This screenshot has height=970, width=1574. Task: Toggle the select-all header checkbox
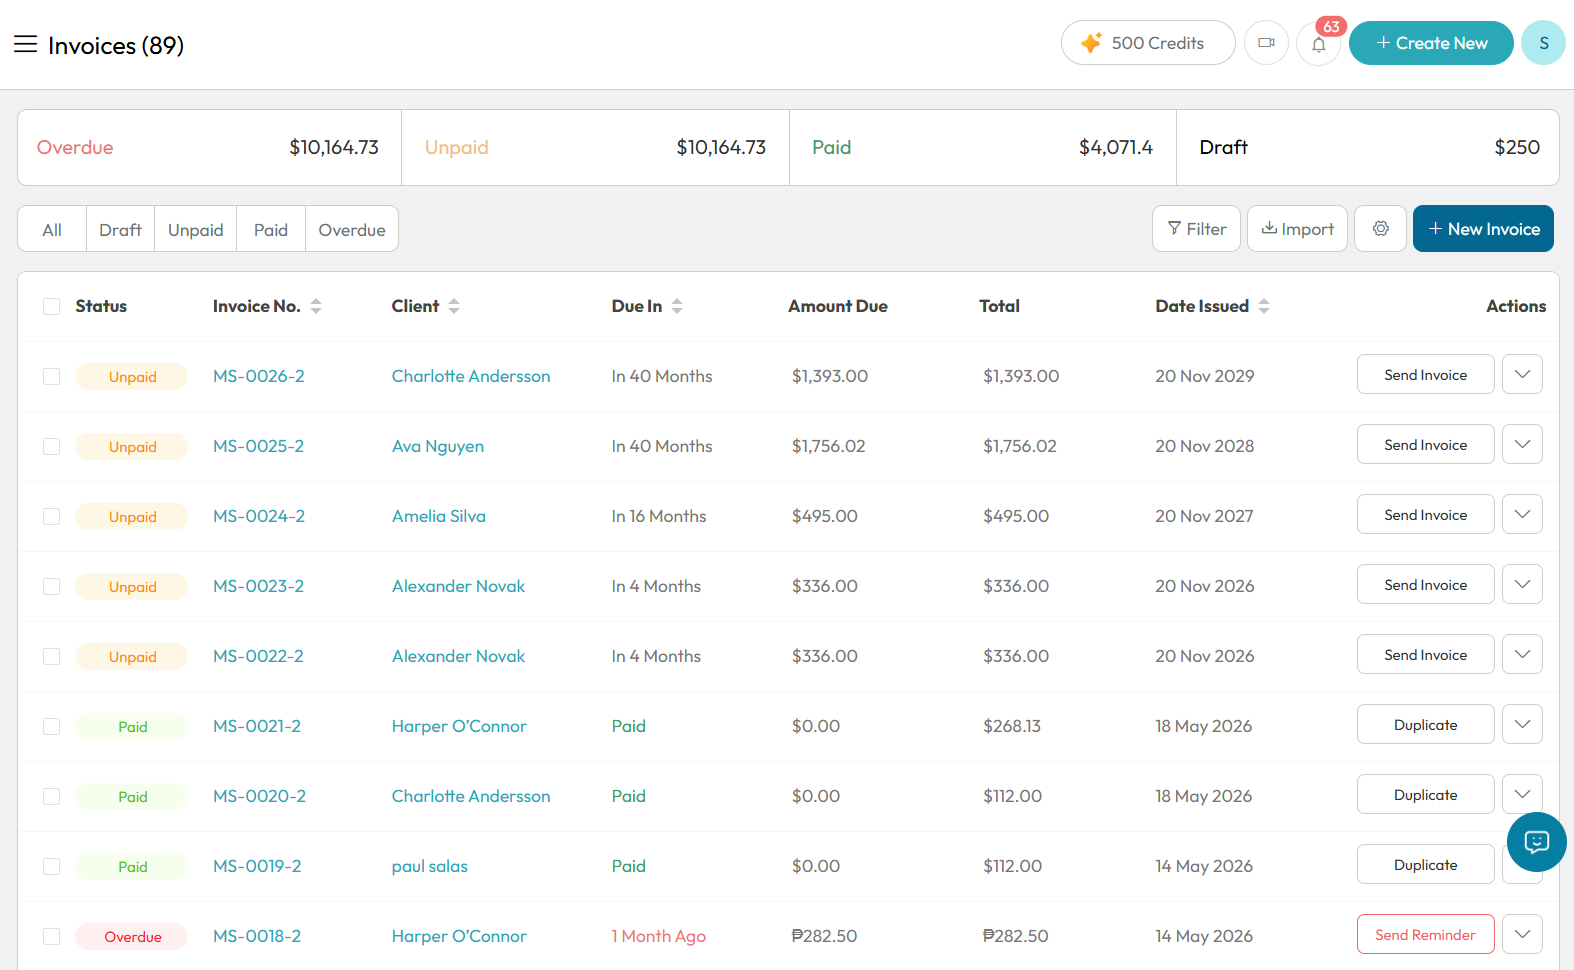coord(51,306)
